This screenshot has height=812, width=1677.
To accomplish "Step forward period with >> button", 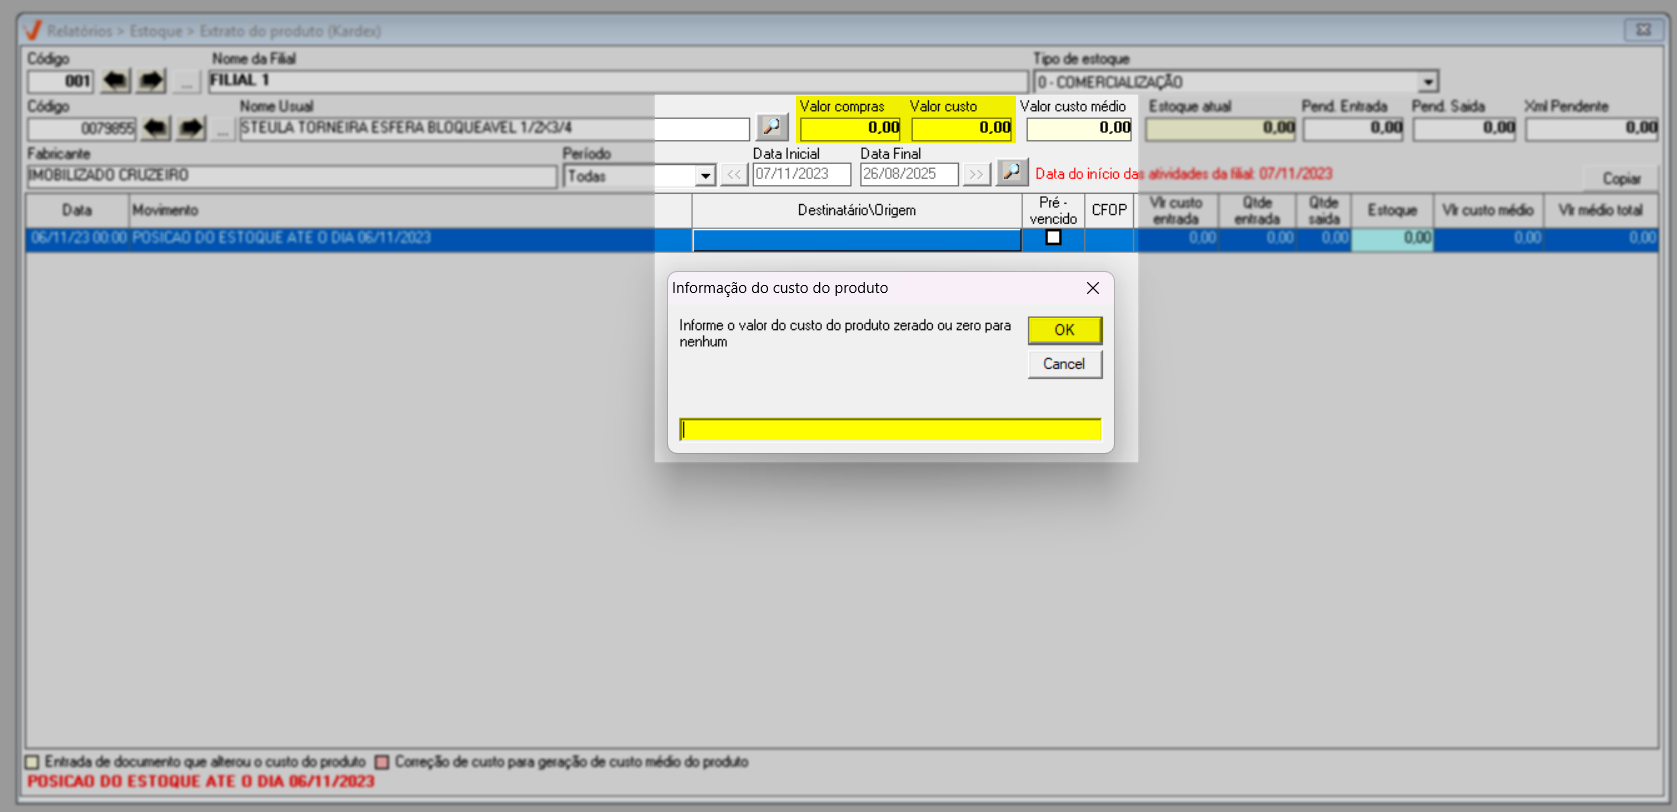I will coord(975,174).
